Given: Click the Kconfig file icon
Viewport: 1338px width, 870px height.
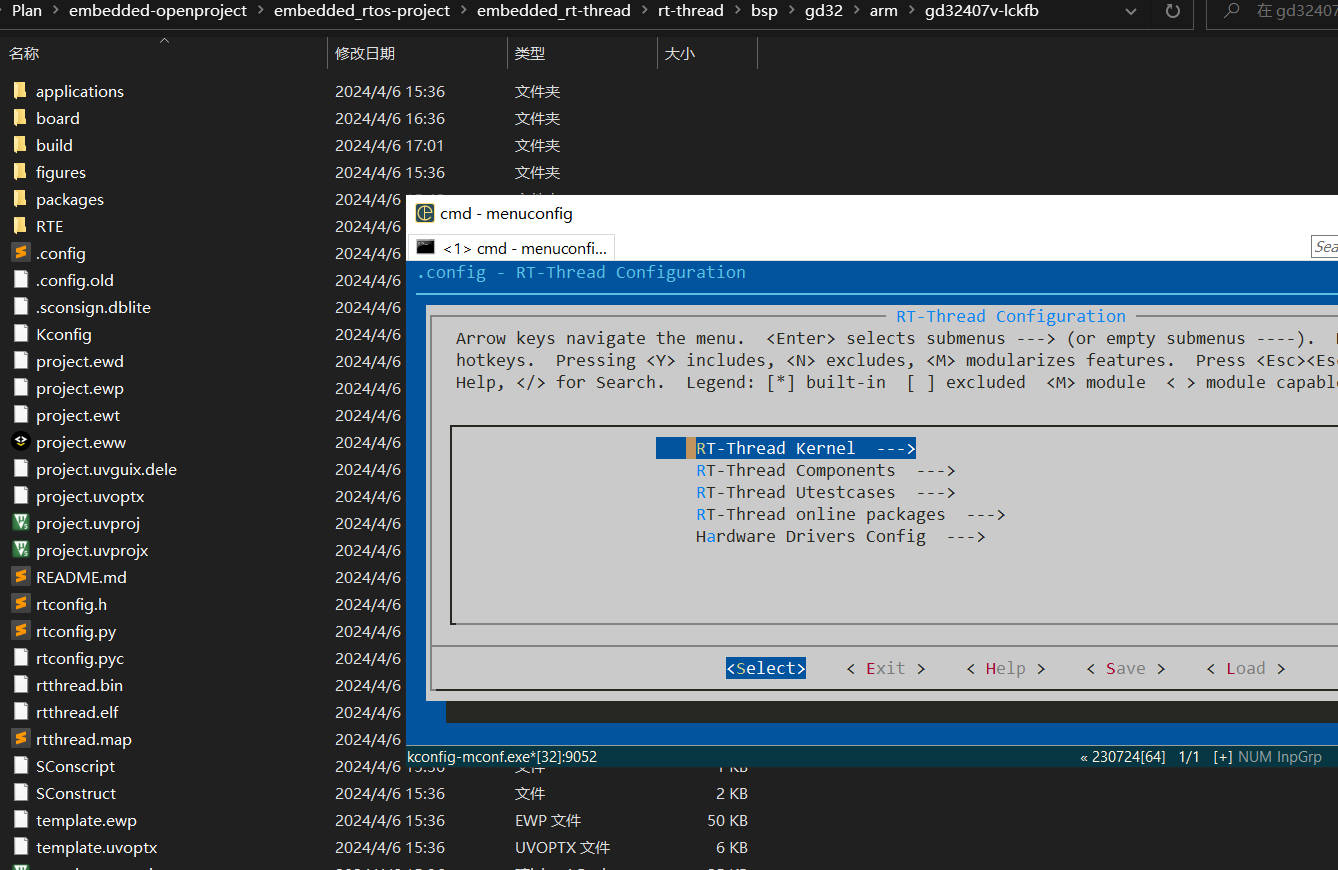Looking at the screenshot, I should (20, 334).
